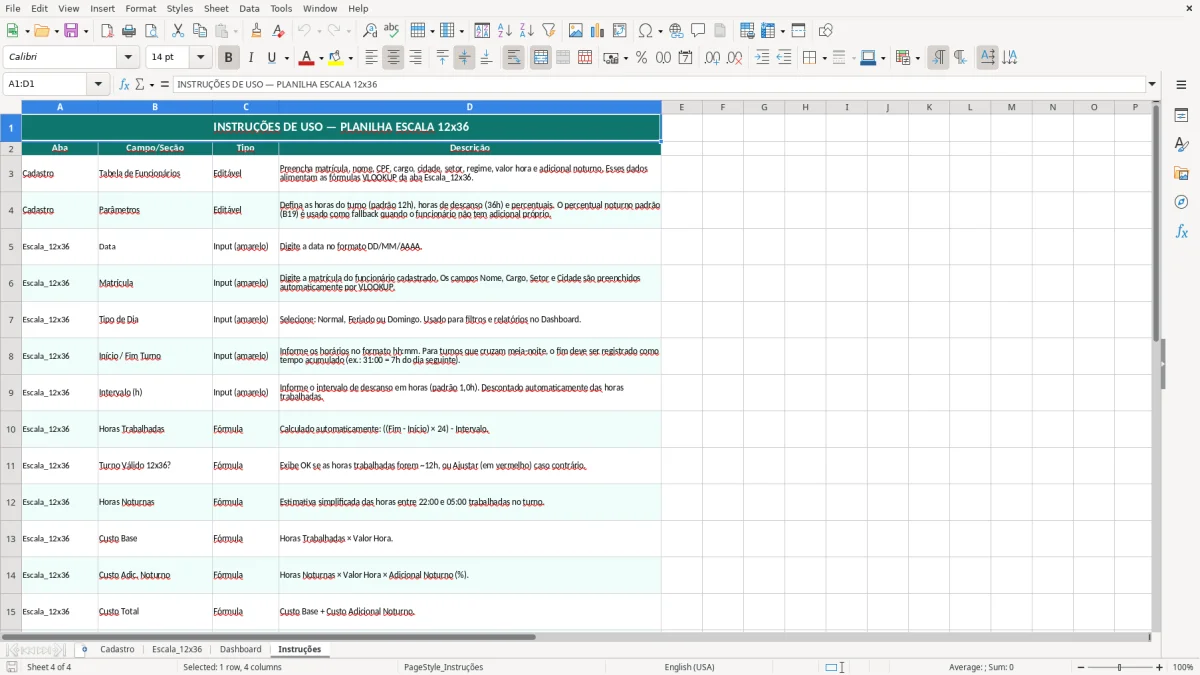The image size is (1200, 675).
Task: Sort descending Z to A
Action: [526, 31]
